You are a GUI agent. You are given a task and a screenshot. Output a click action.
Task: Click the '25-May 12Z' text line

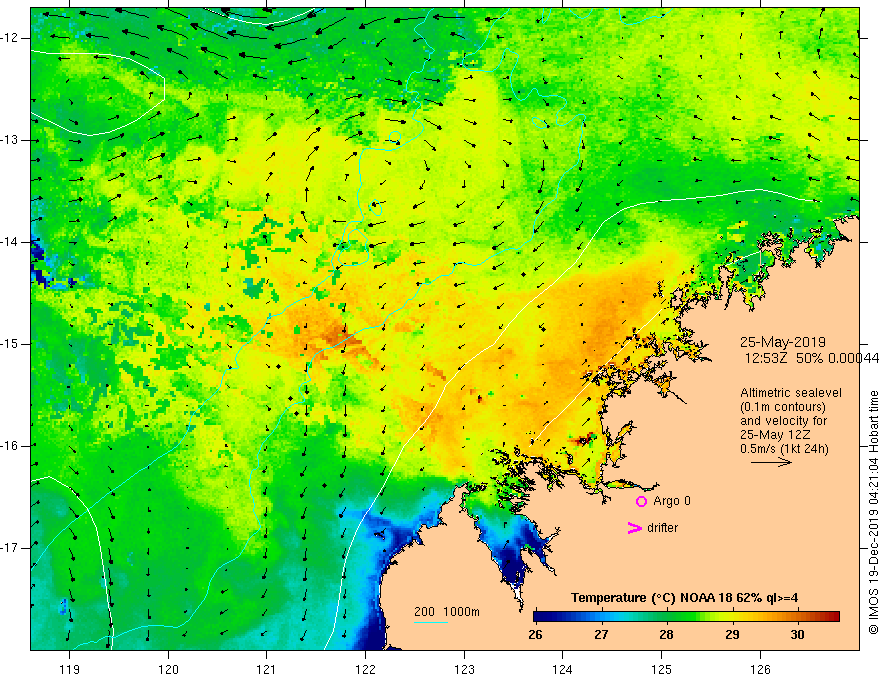774,435
